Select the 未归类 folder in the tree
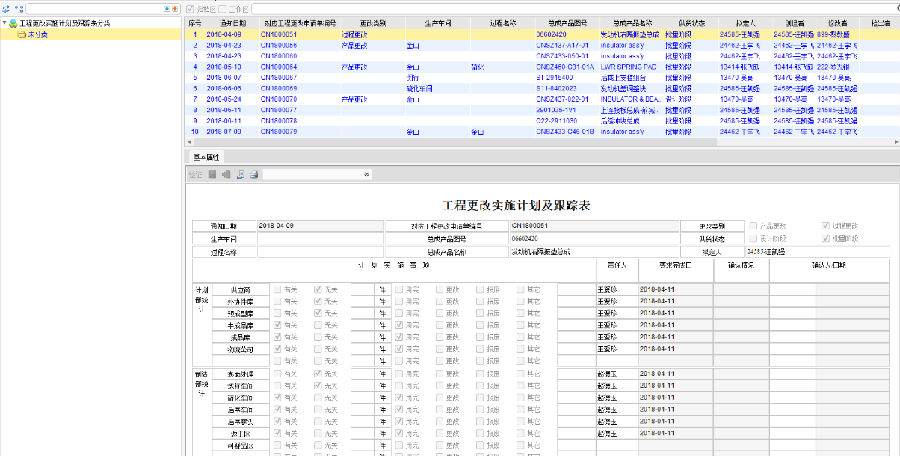 point(35,34)
